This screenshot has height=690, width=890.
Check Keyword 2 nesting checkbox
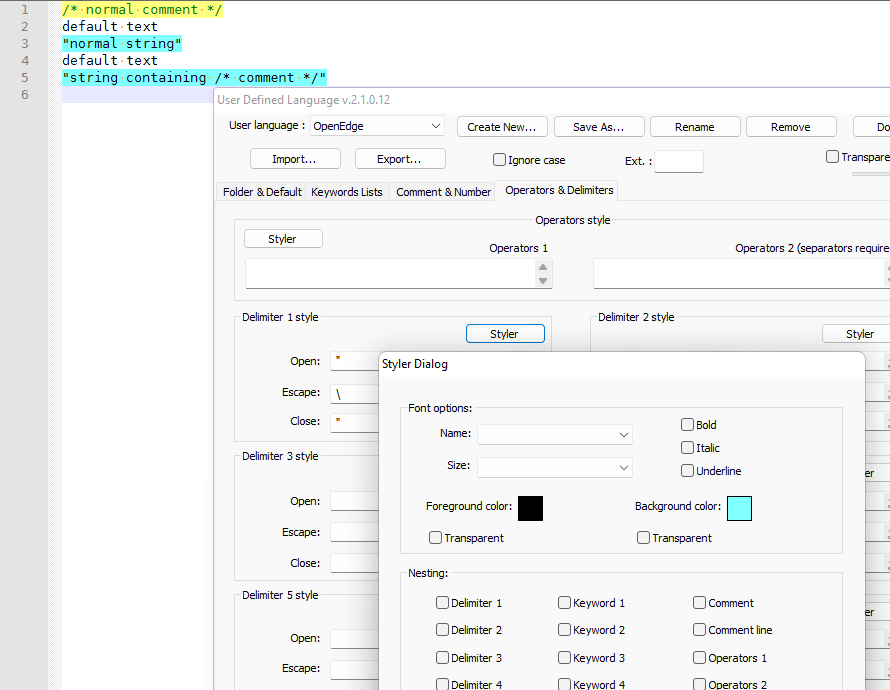(564, 629)
